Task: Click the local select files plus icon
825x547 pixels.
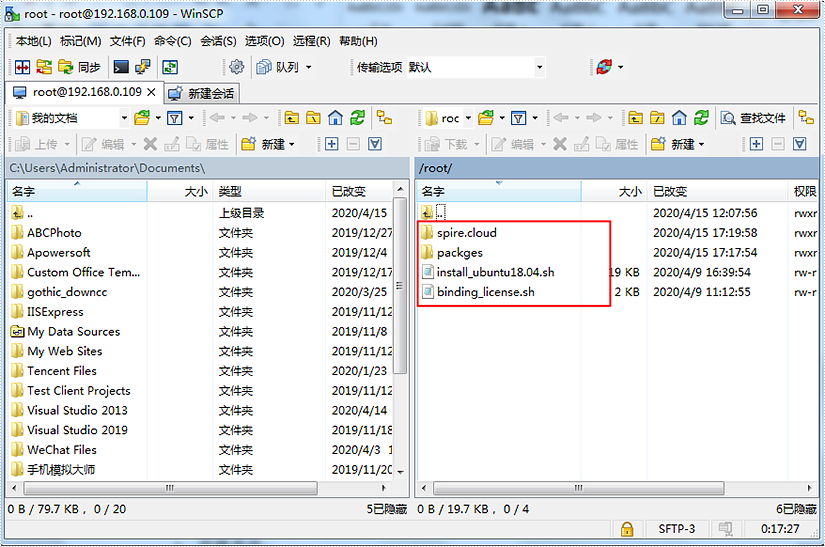Action: tap(331, 144)
